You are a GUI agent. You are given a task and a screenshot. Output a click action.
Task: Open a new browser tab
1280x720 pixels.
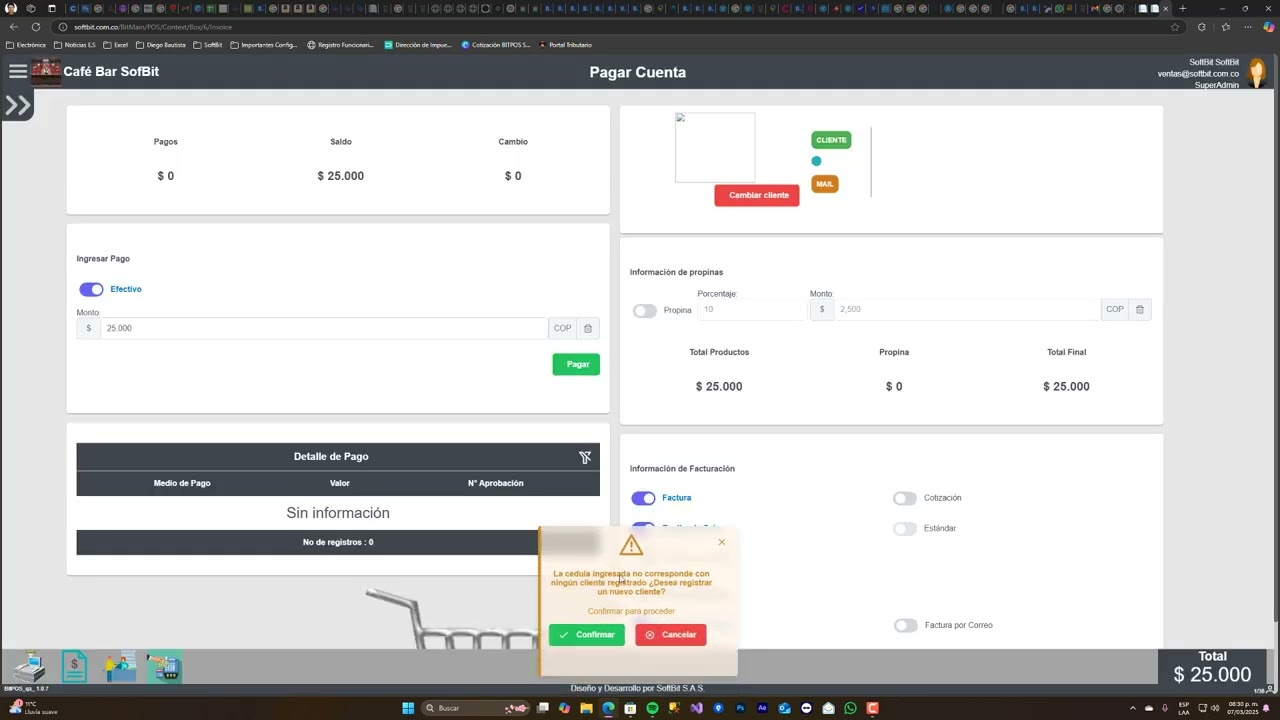click(1182, 8)
